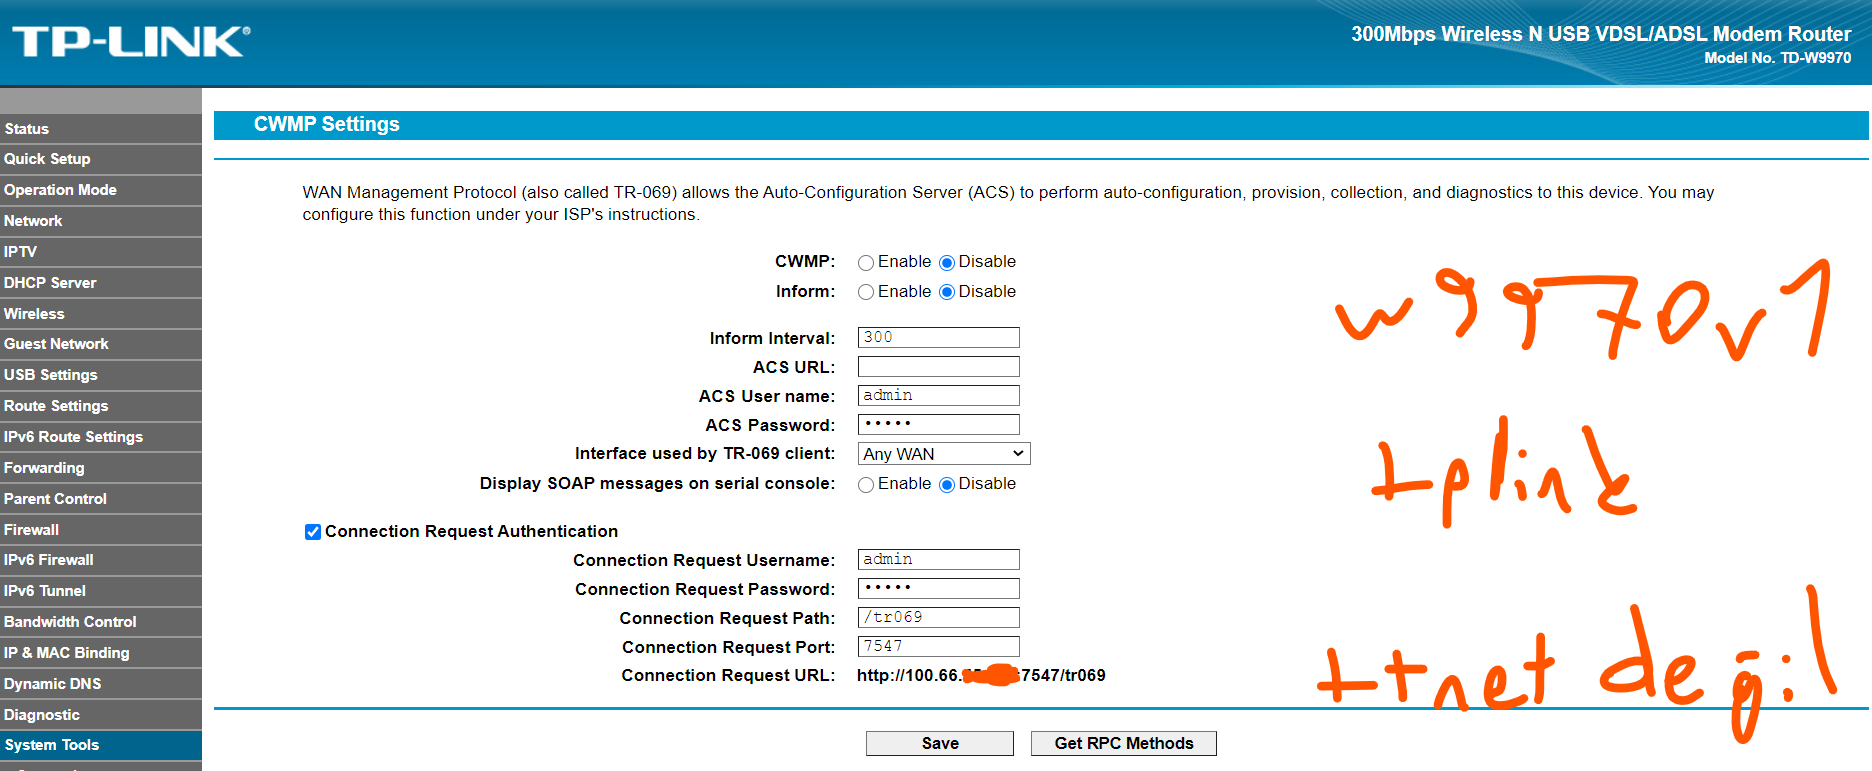This screenshot has height=771, width=1872.
Task: Open IP & MAC Binding menu
Action: pyautogui.click(x=100, y=653)
